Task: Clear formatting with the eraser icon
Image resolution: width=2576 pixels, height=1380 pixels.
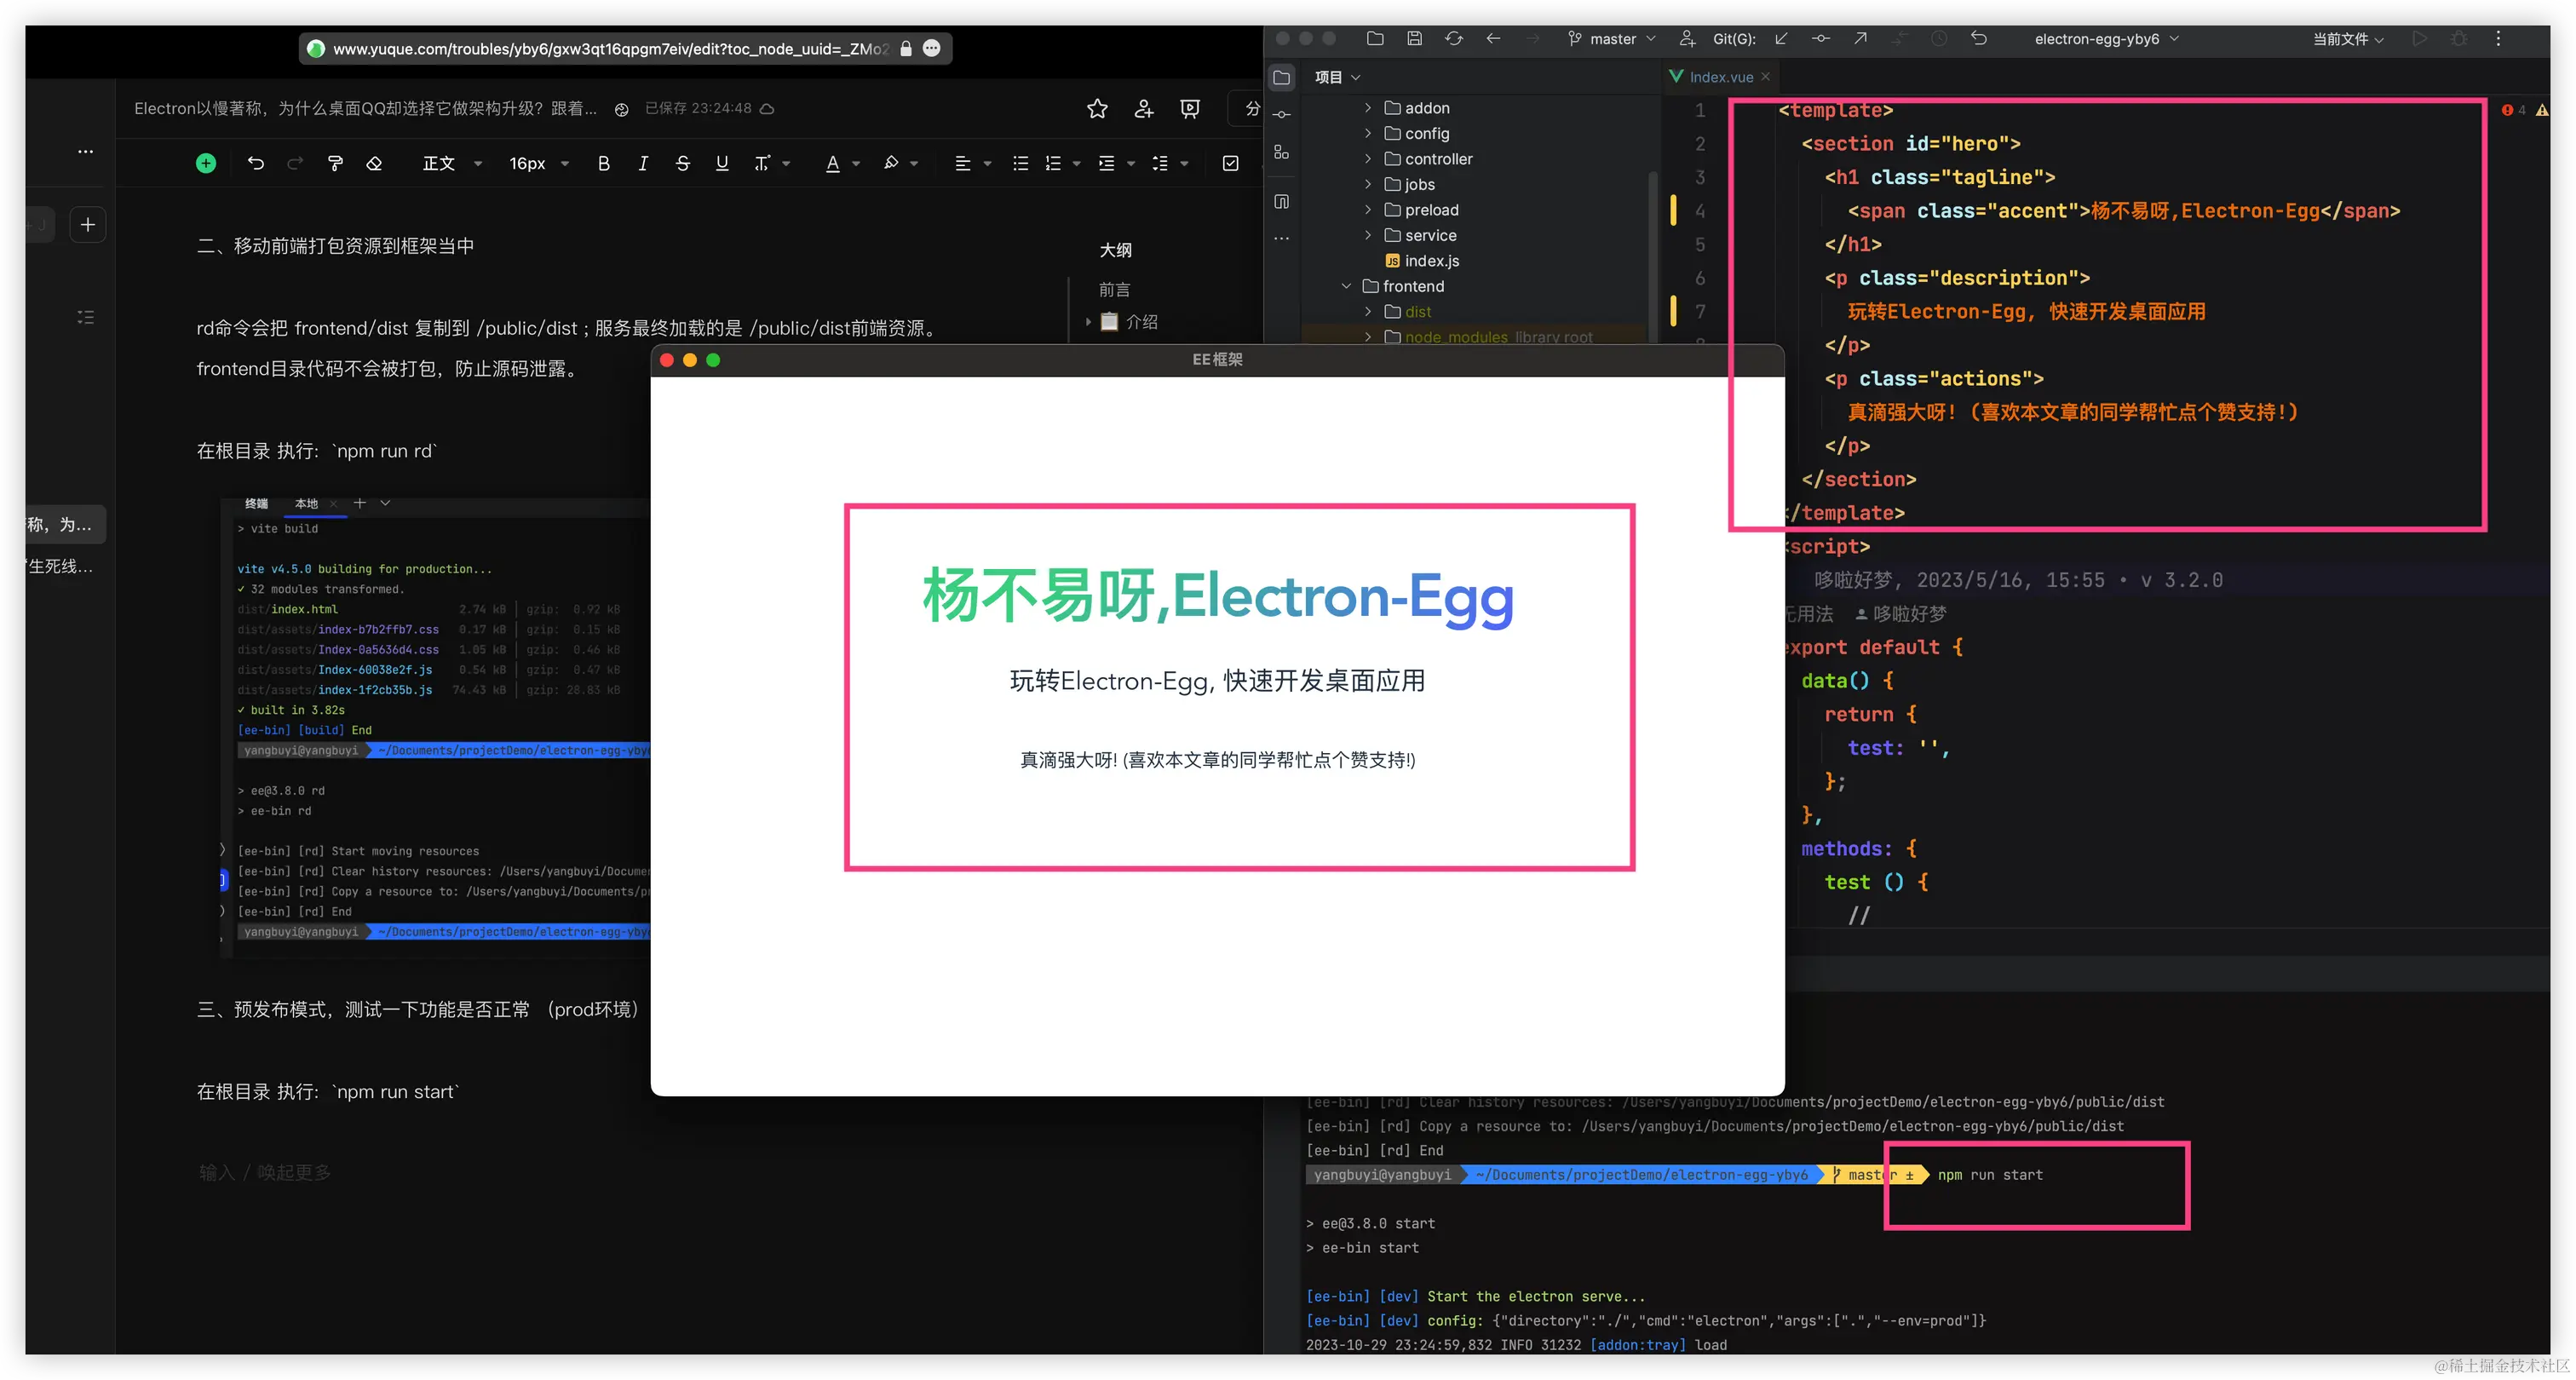Action: pyautogui.click(x=374, y=163)
